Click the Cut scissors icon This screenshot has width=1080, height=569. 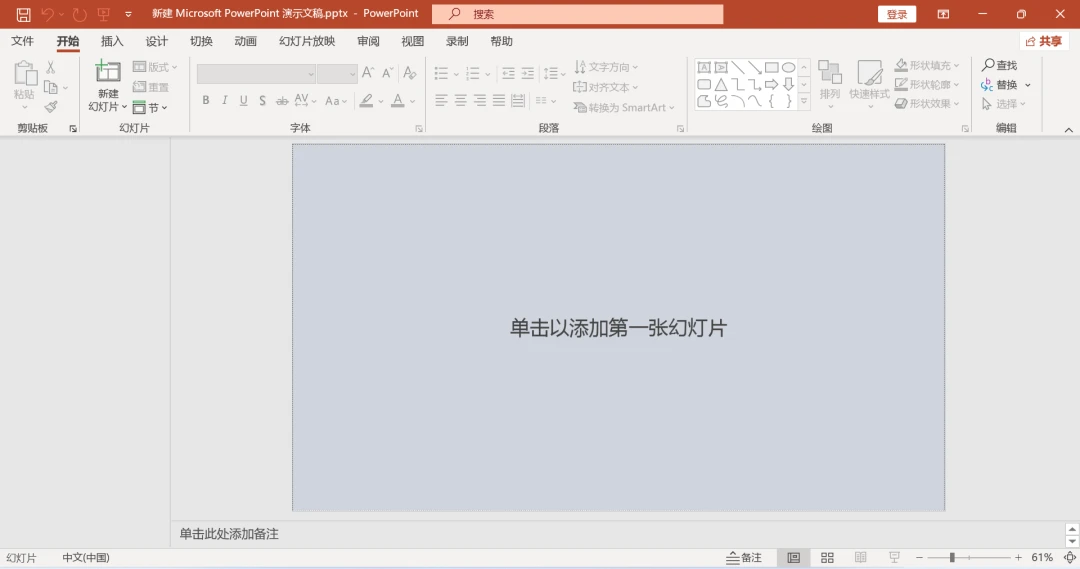[x=50, y=68]
